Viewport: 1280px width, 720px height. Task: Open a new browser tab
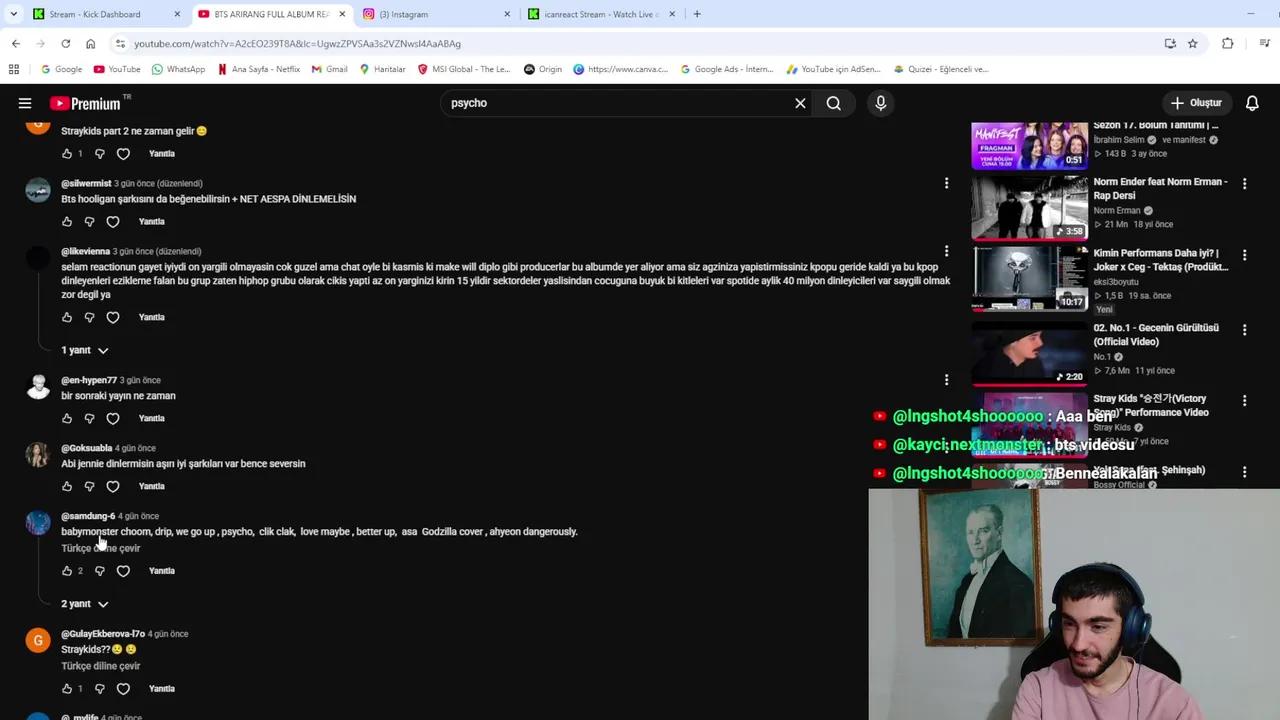point(697,14)
